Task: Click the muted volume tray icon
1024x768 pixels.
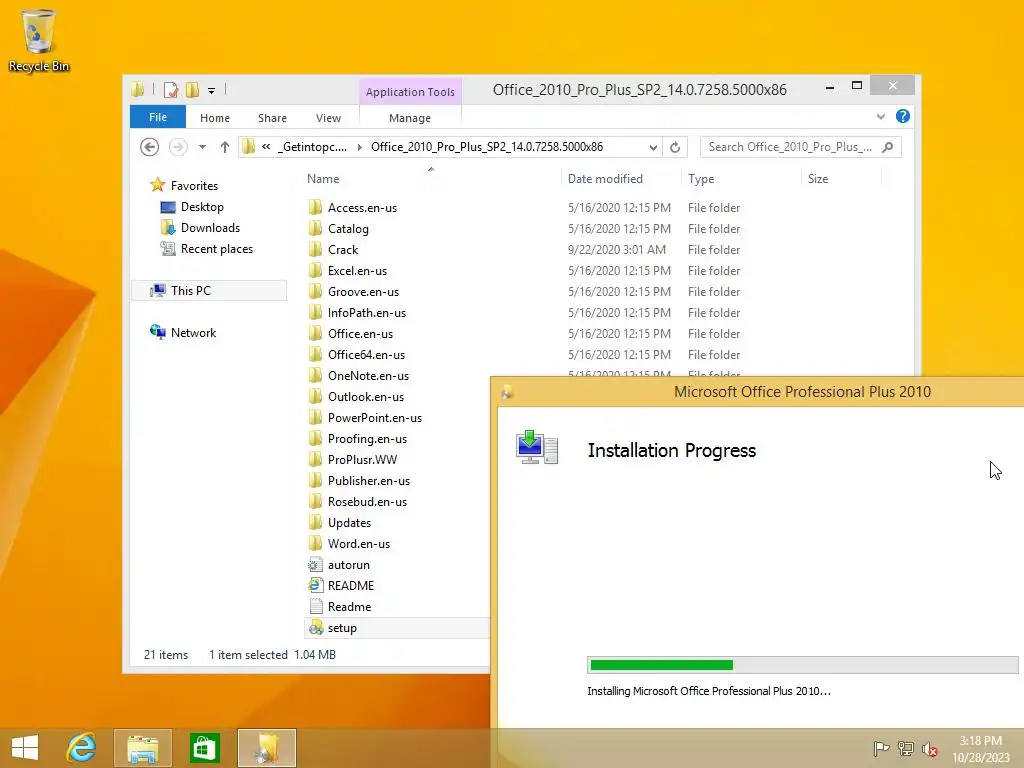Action: (929, 748)
